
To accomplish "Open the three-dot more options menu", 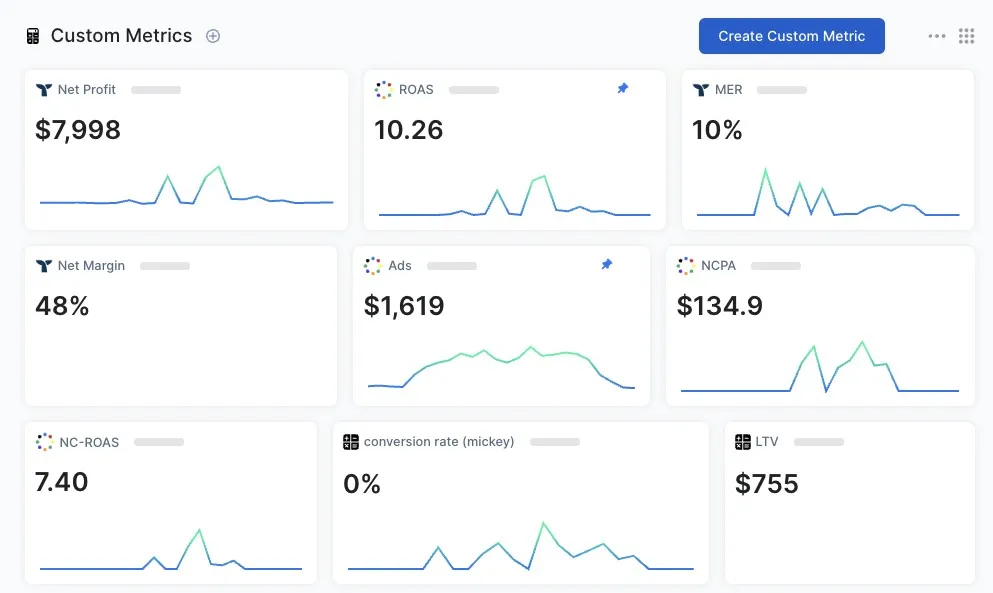I will tap(937, 36).
